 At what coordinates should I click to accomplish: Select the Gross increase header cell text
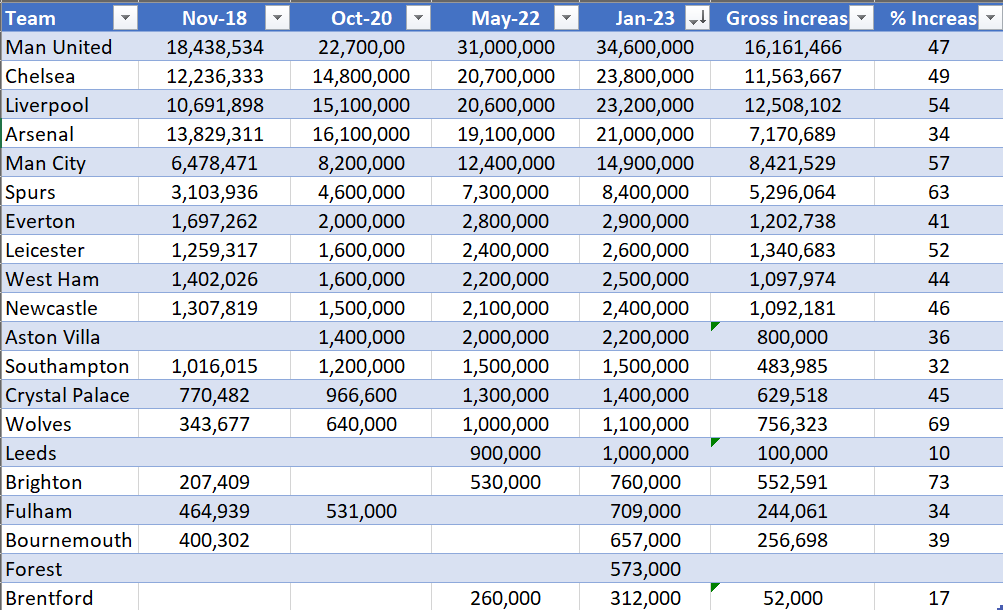(x=787, y=19)
